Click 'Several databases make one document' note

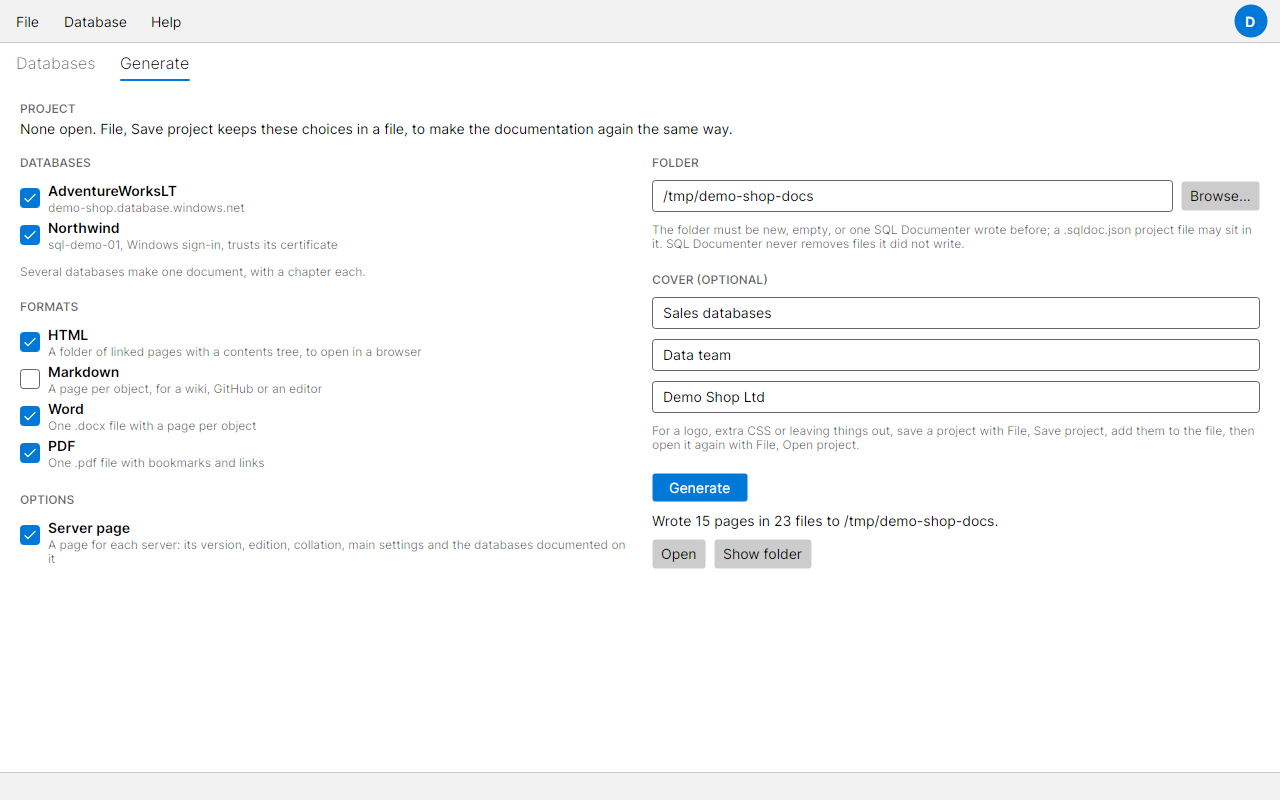coord(192,272)
